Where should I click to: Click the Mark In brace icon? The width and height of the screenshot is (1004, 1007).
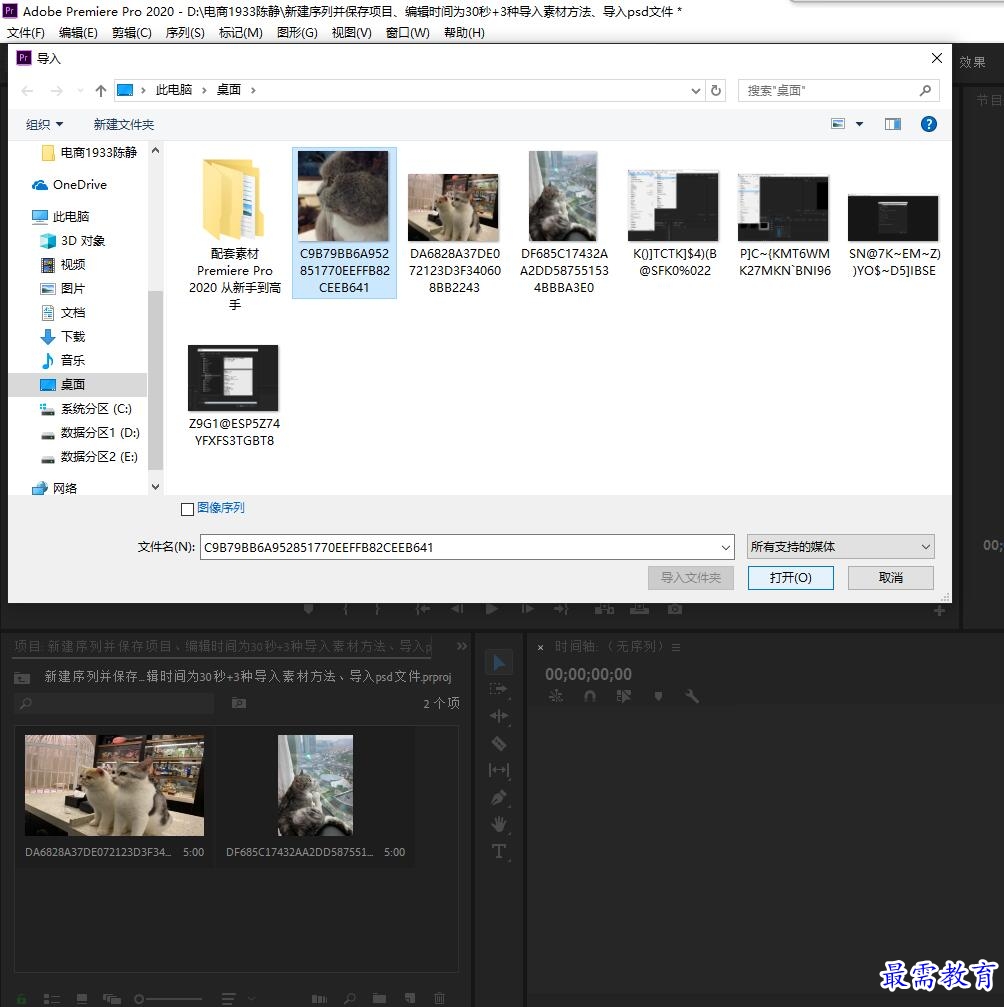[346, 609]
